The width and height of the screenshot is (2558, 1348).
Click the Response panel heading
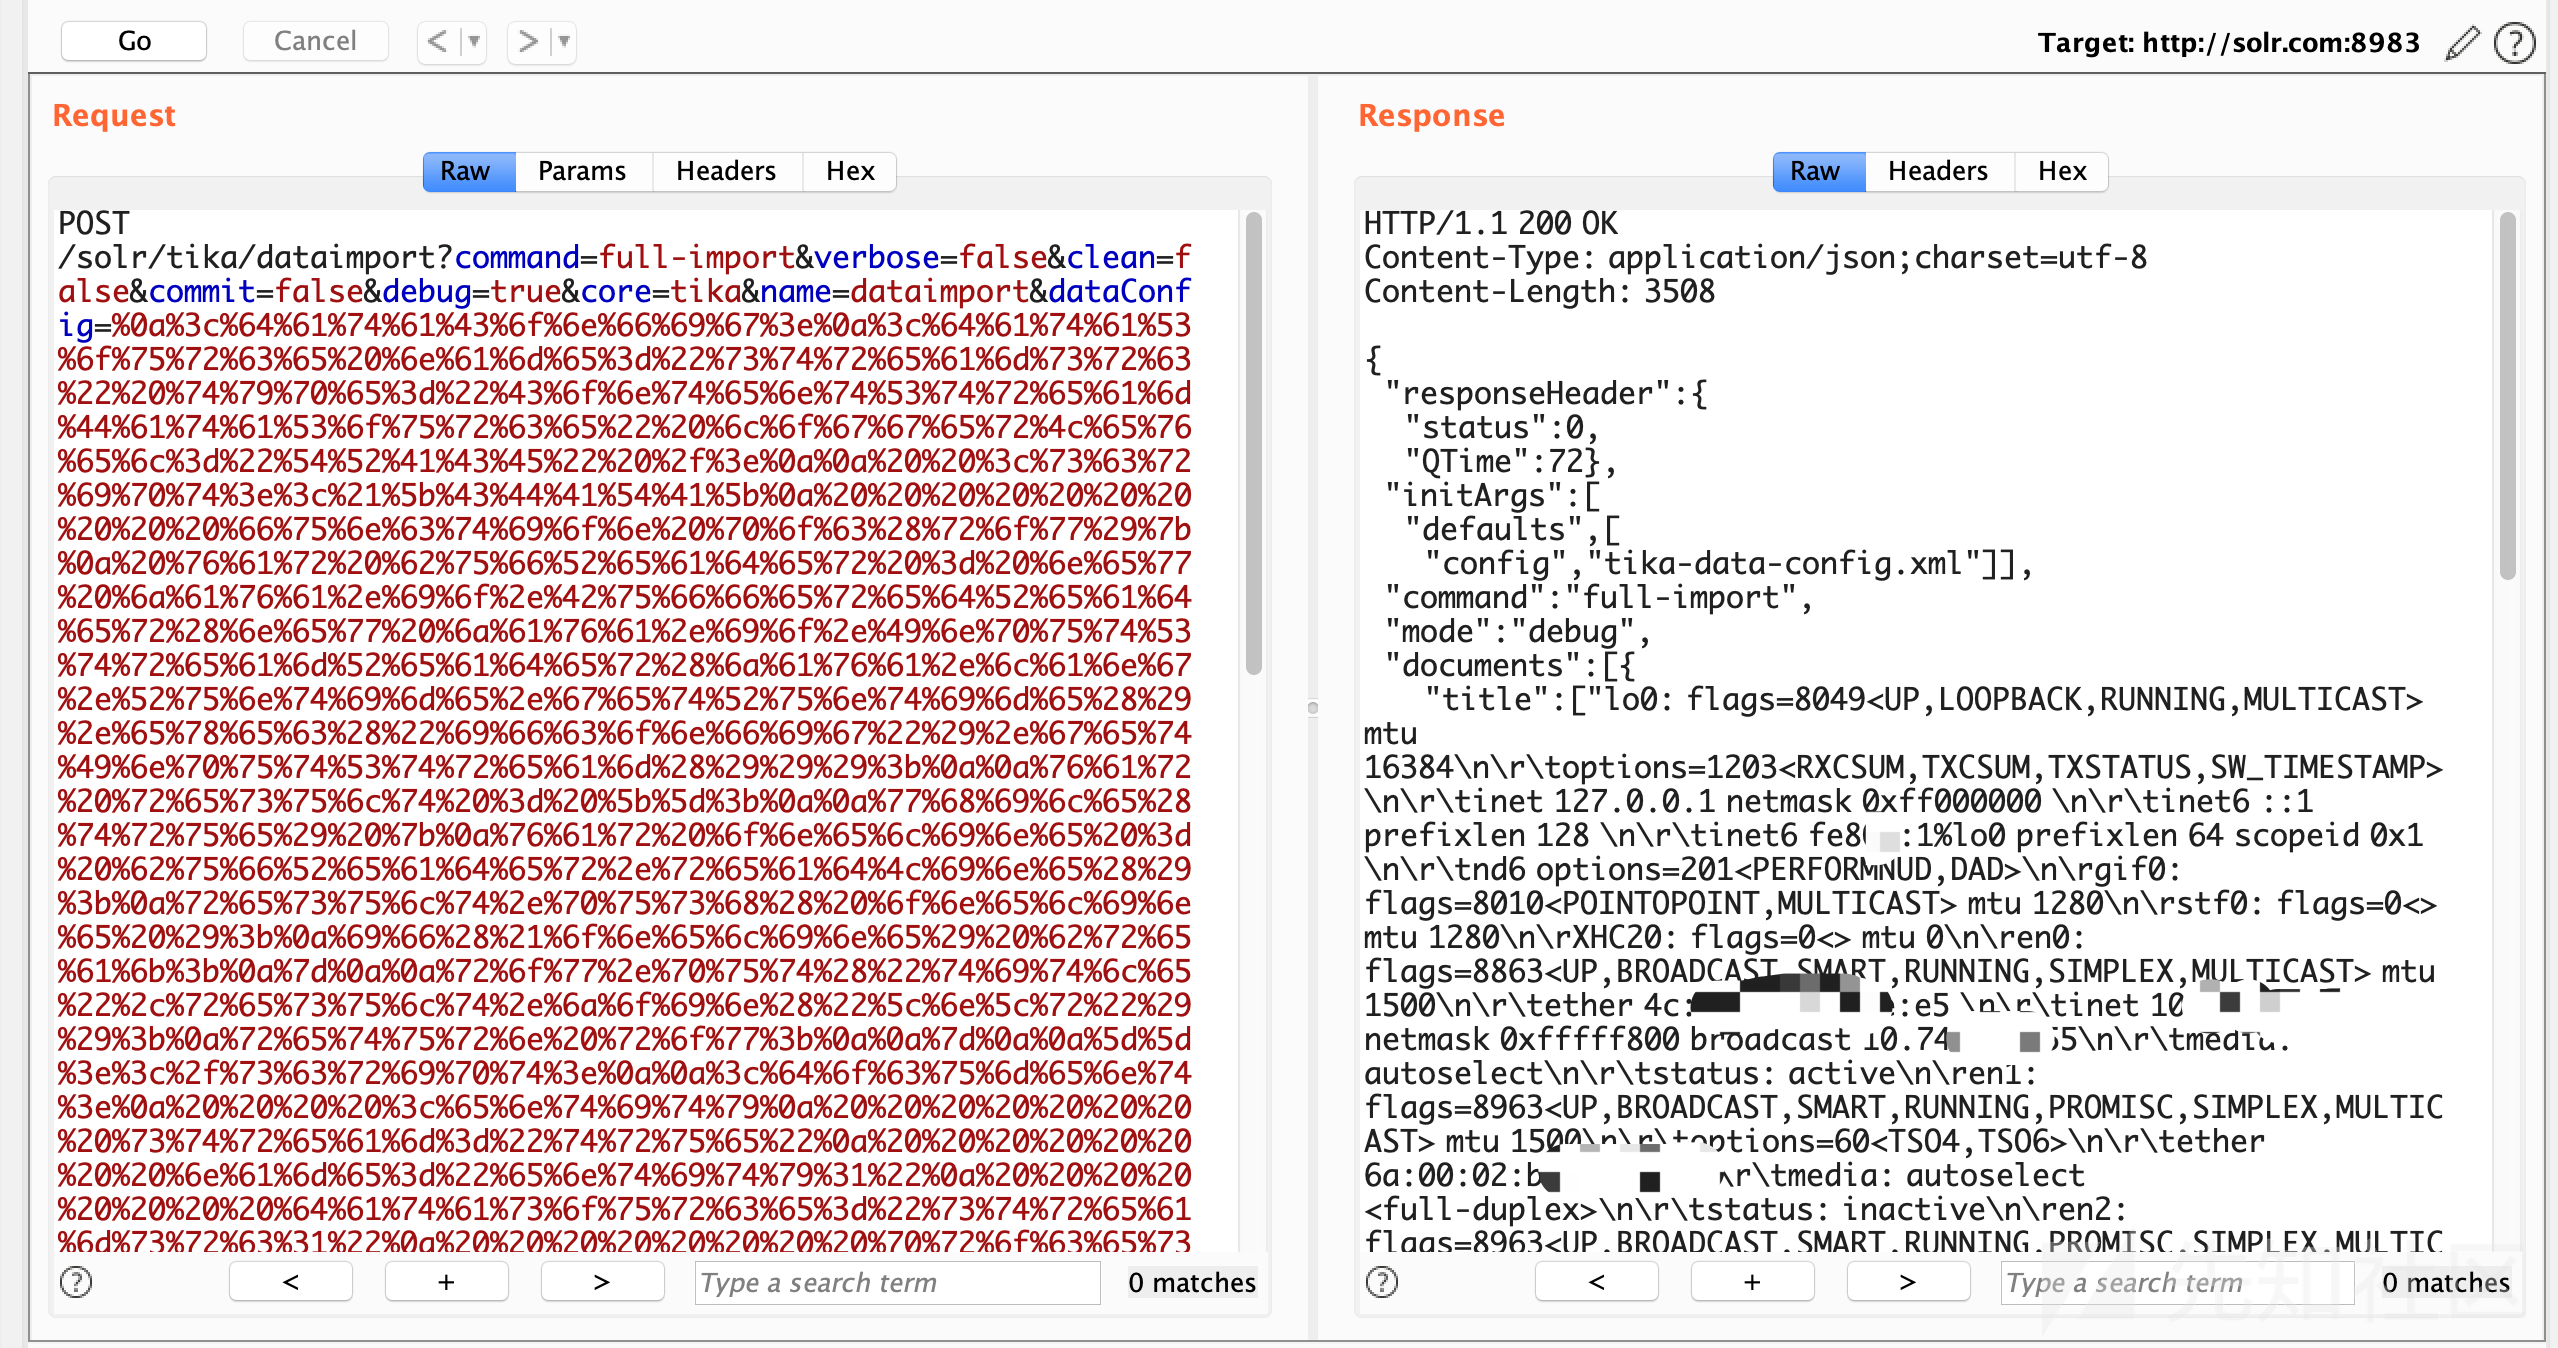click(1431, 115)
